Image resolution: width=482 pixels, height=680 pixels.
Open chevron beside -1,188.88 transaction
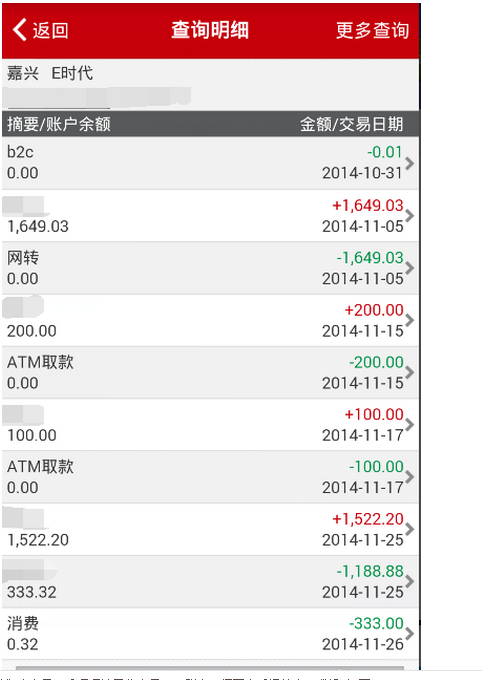(409, 581)
